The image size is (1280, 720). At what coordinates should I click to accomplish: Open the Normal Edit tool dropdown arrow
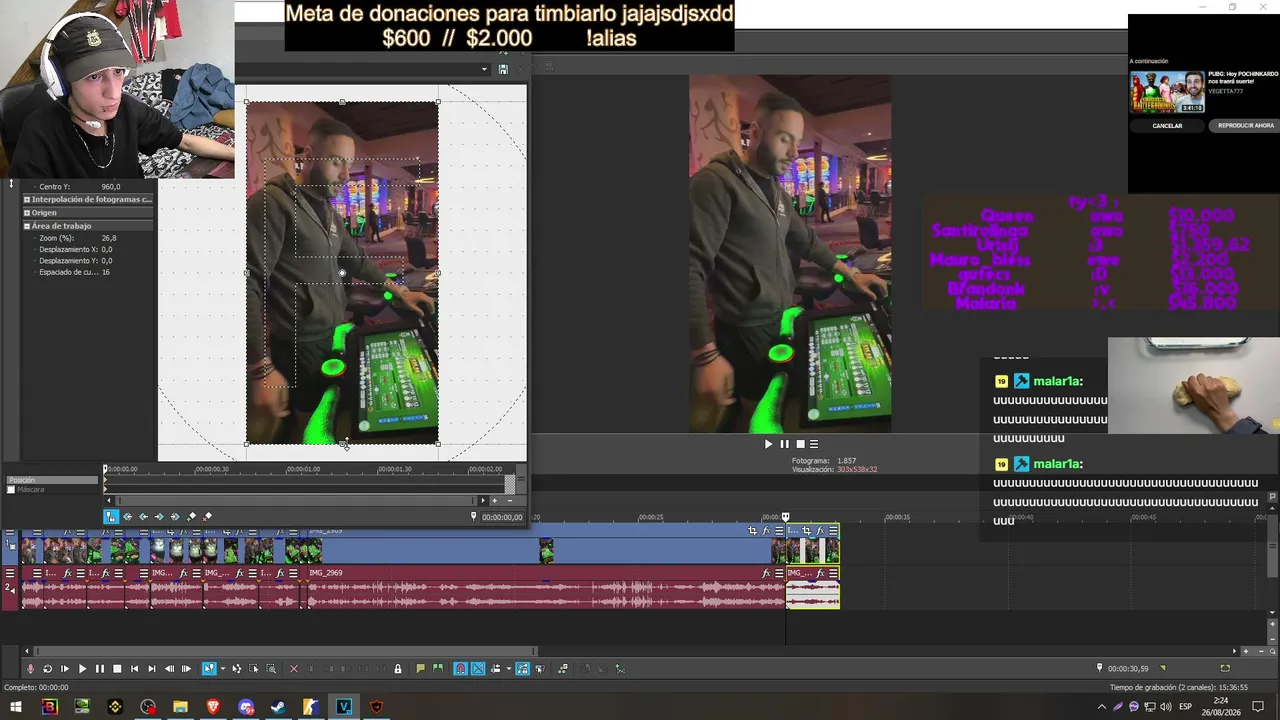coord(221,669)
